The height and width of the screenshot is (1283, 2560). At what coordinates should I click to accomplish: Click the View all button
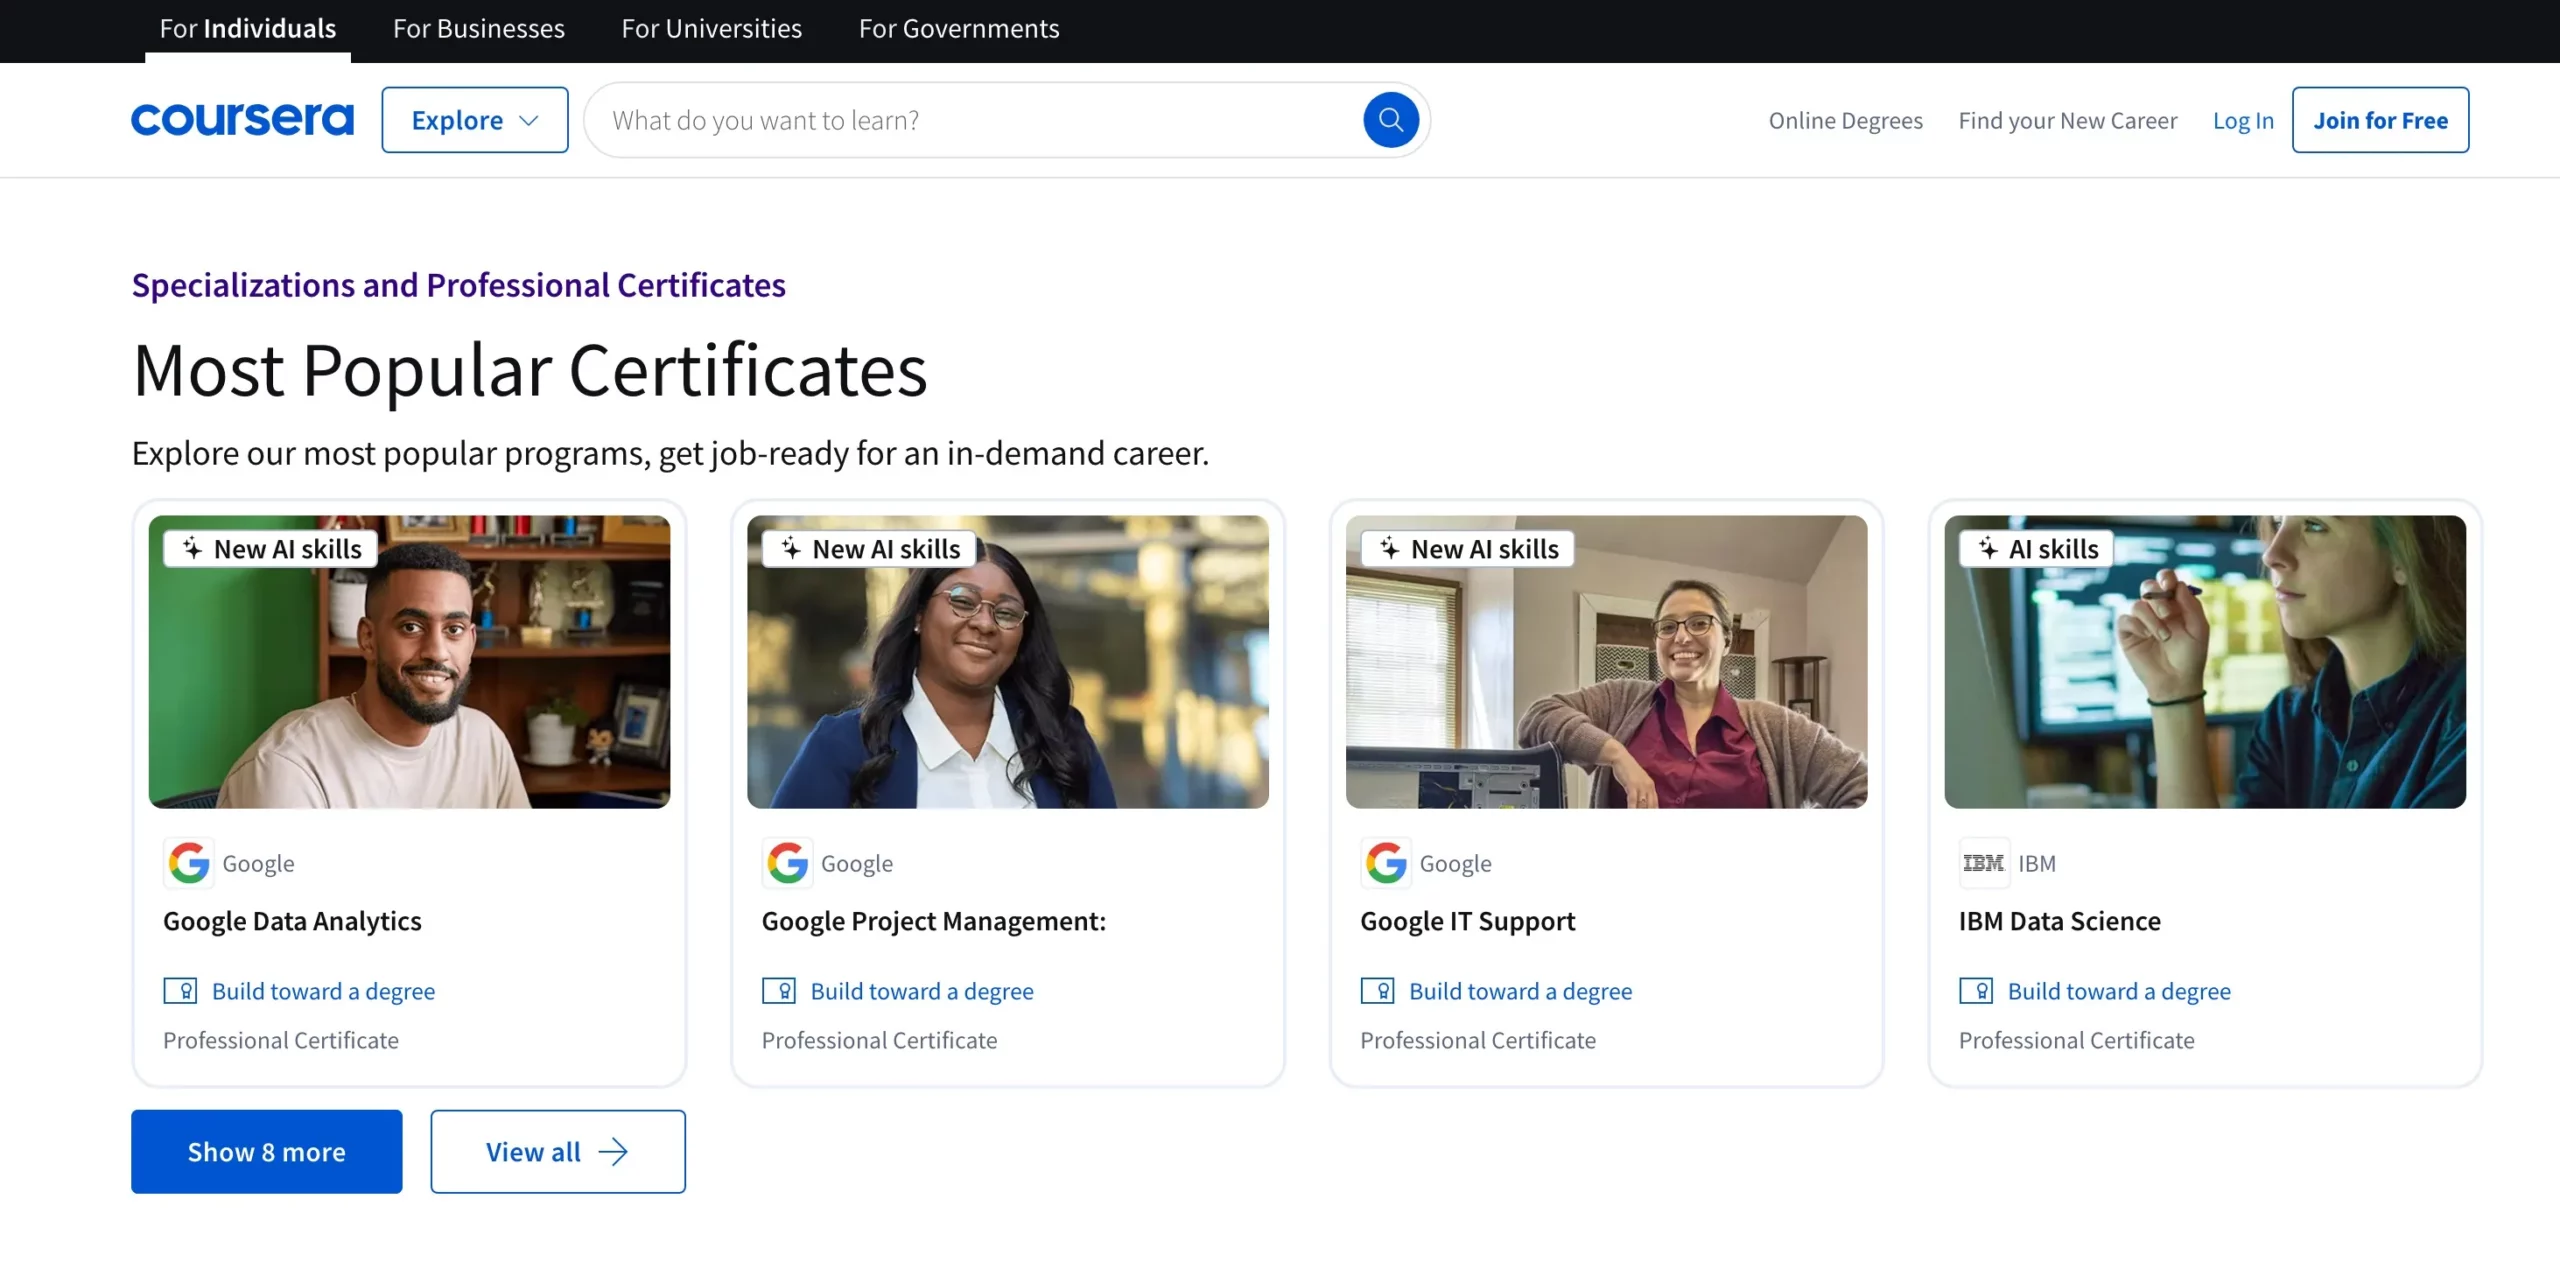558,1151
